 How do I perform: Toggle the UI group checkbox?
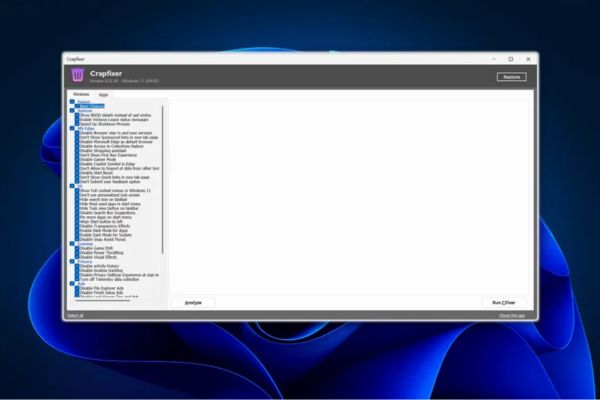(72, 186)
